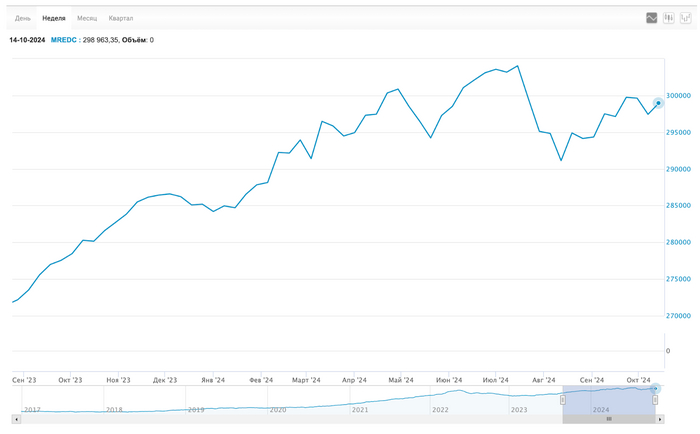The height and width of the screenshot is (434, 700).
Task: Click 2022 in the navigator timeline
Action: pos(440,410)
